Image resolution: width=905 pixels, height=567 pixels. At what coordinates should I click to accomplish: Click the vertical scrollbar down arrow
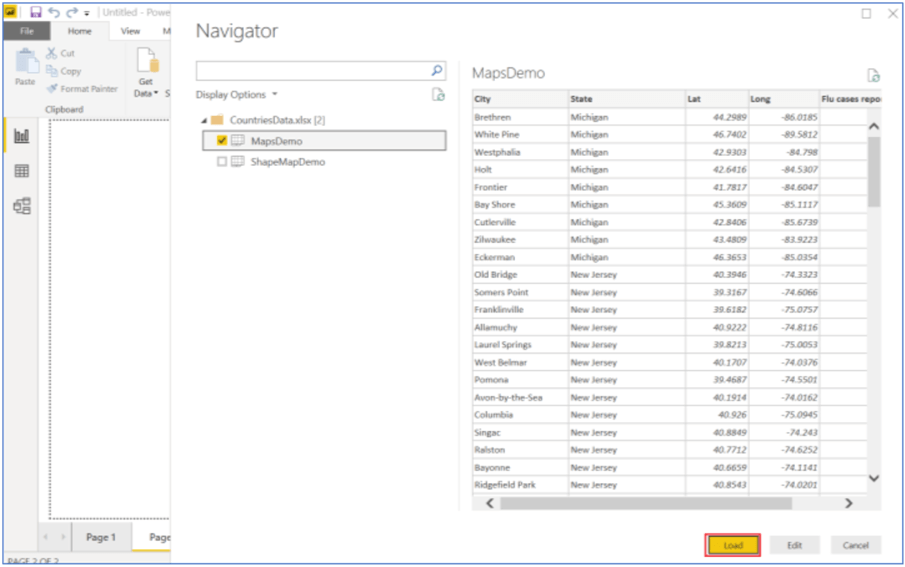point(874,478)
